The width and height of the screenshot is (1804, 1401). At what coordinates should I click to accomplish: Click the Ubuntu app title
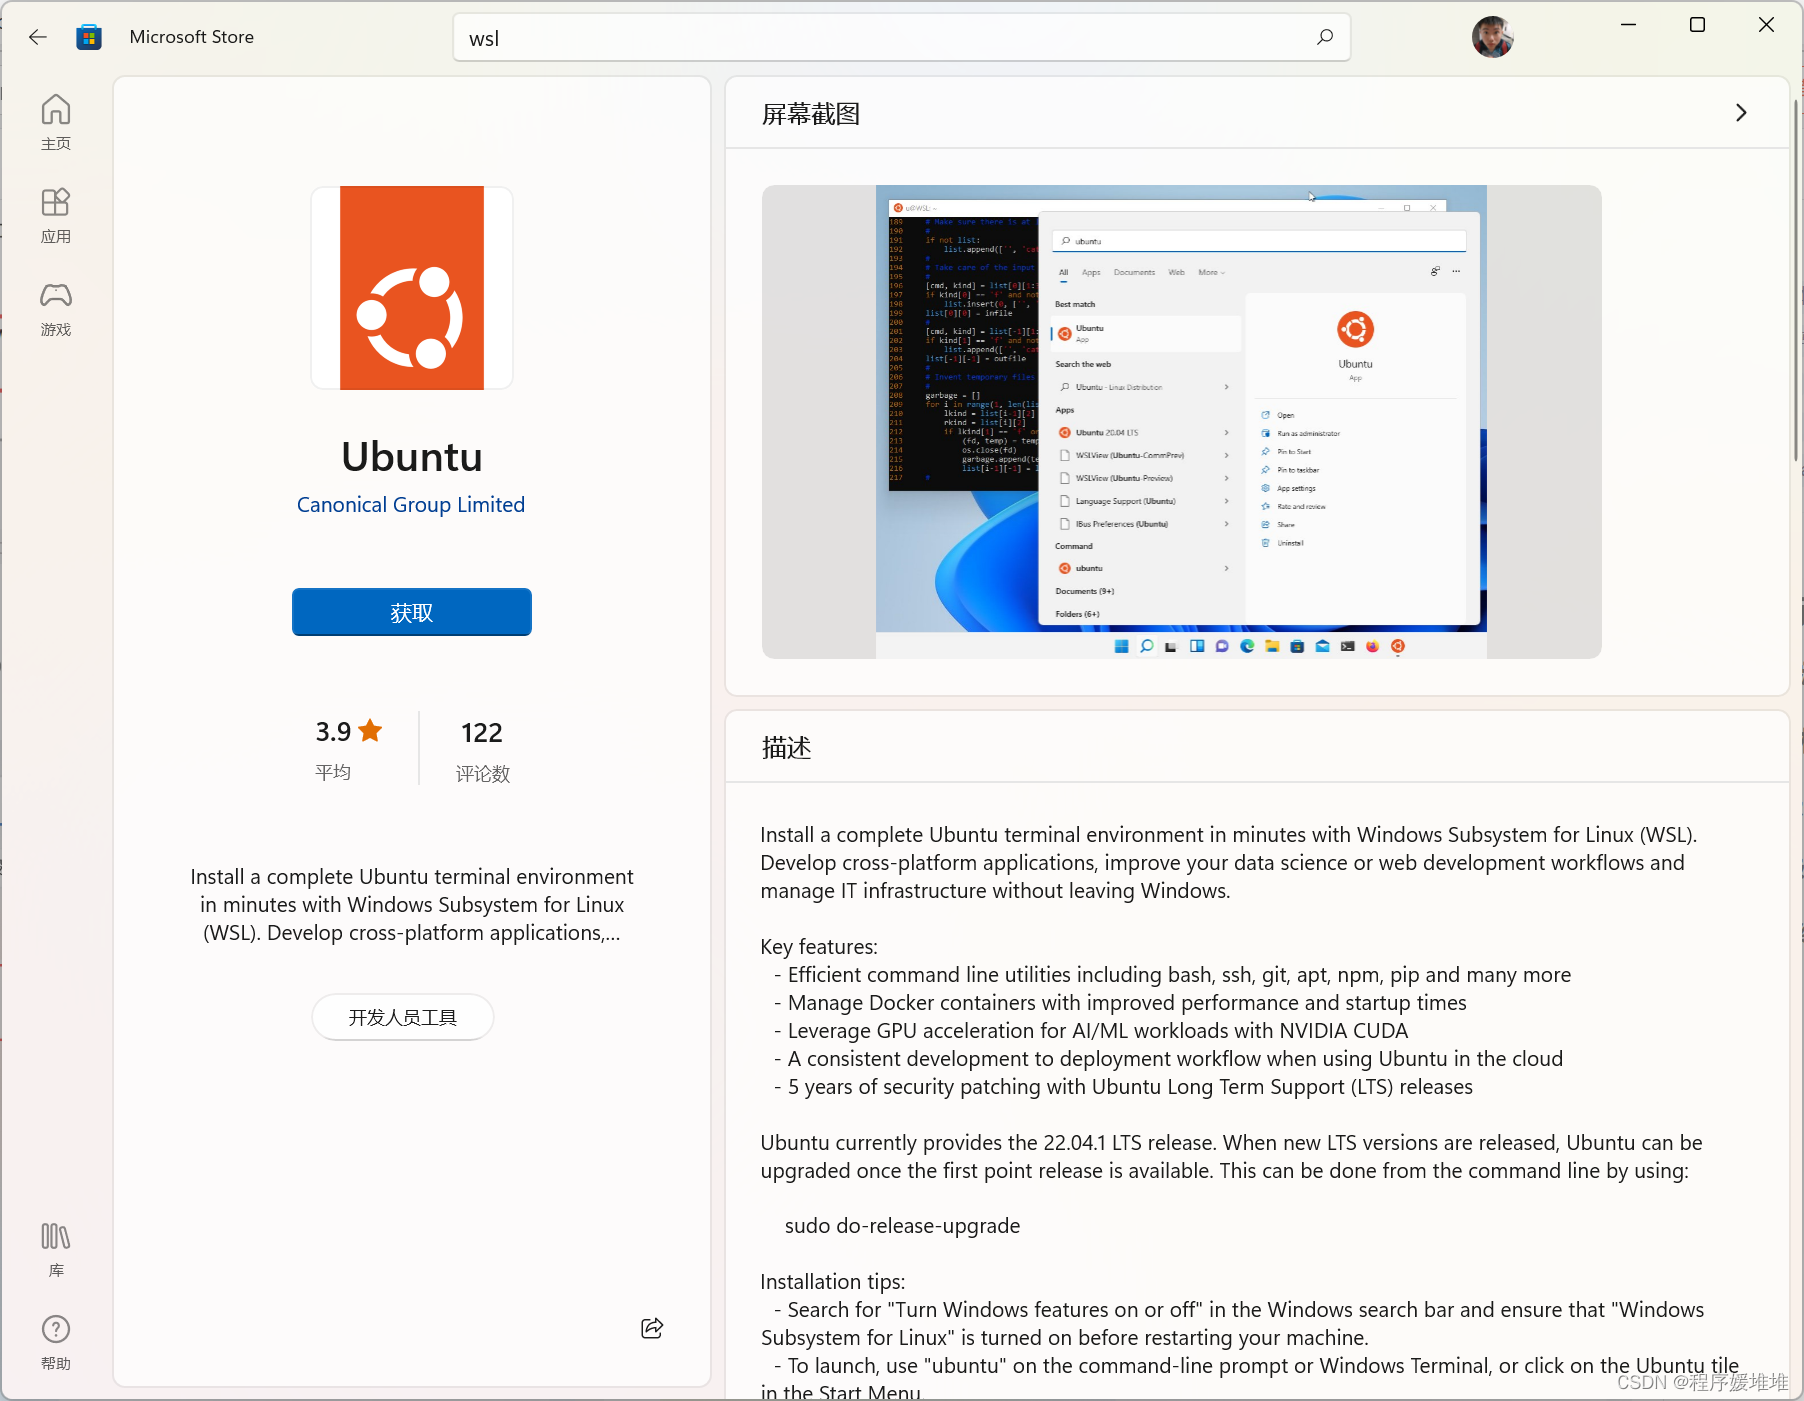pyautogui.click(x=412, y=457)
